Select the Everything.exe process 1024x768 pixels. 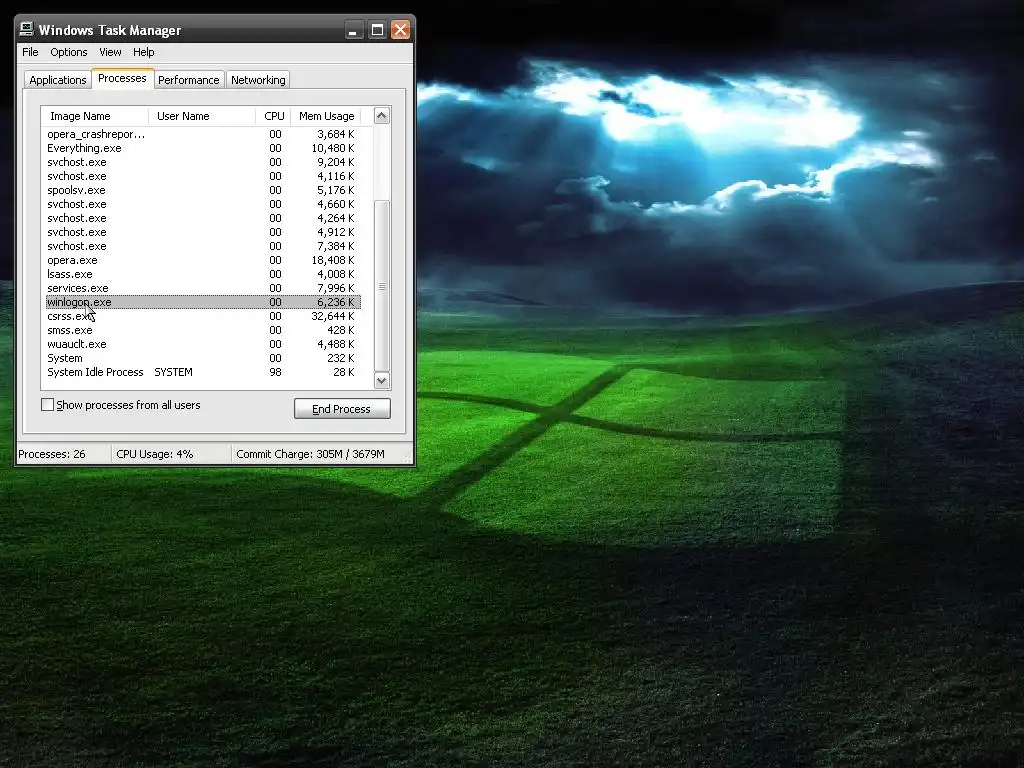pos(203,148)
